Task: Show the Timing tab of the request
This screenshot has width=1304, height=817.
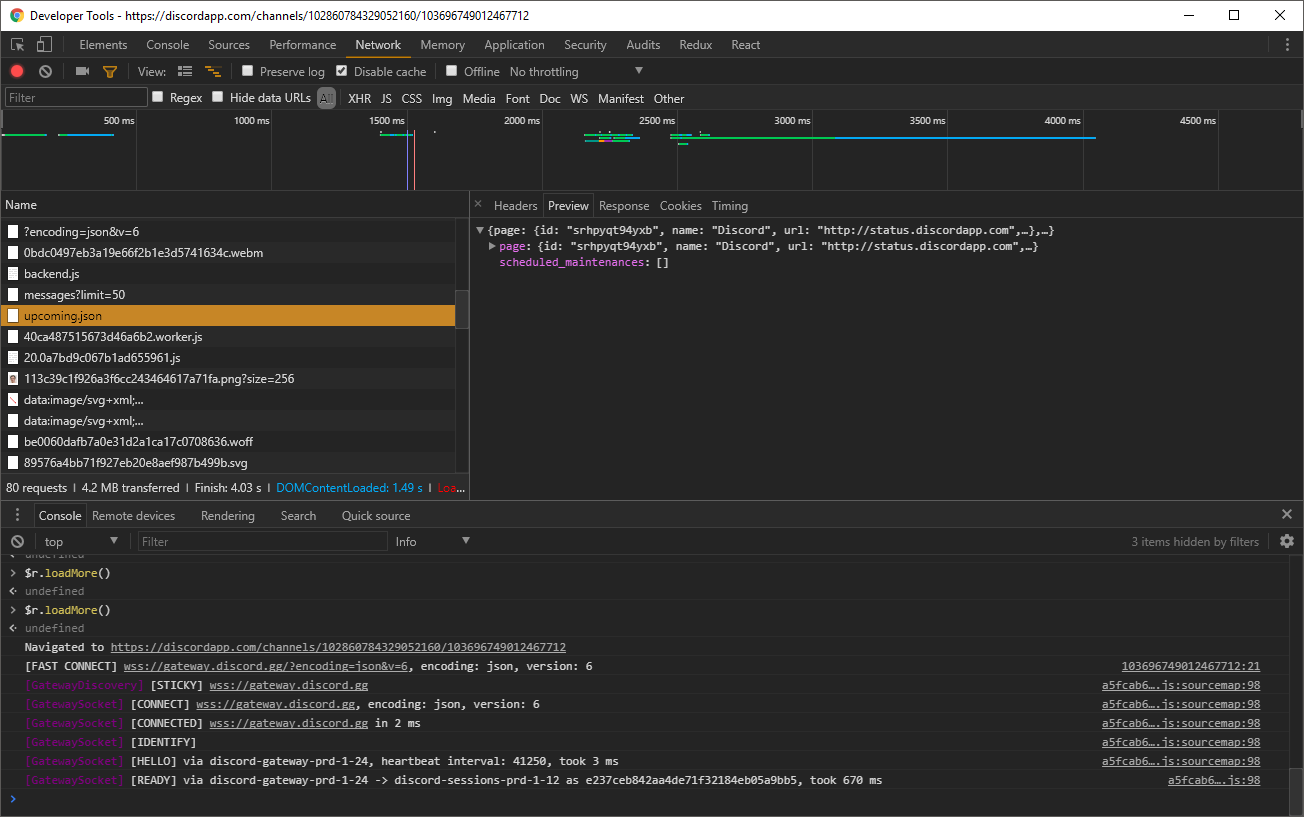Action: [729, 205]
